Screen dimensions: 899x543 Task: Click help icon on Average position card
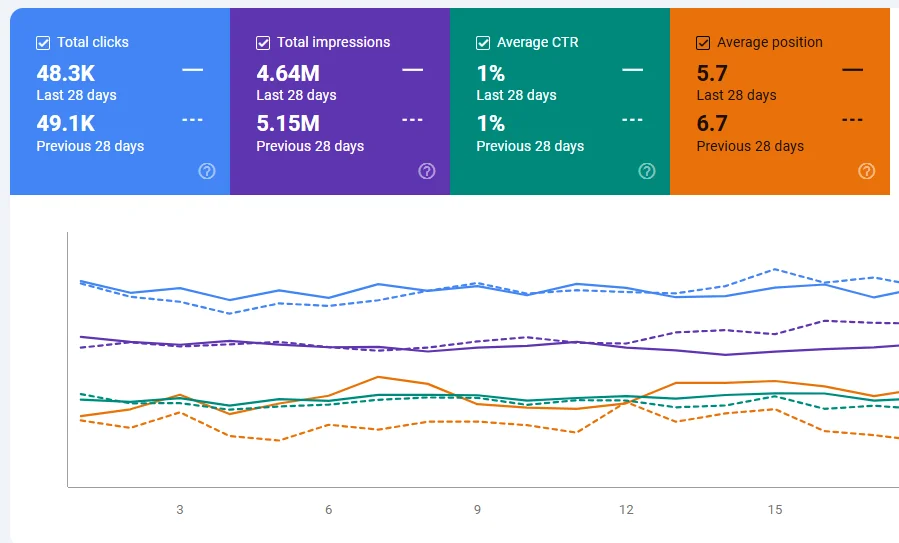click(867, 171)
